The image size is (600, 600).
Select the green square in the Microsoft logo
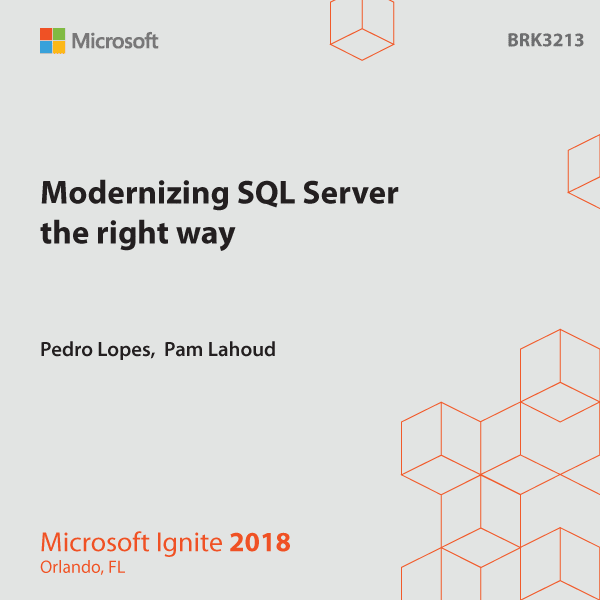[59, 34]
